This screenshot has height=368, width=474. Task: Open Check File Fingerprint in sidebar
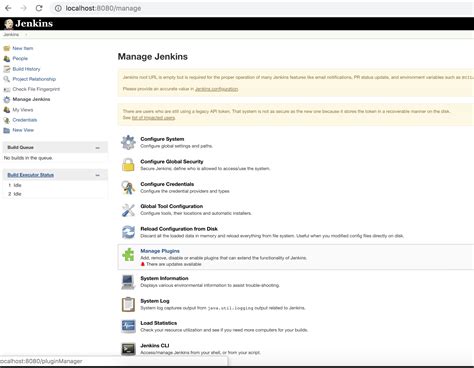pos(36,89)
